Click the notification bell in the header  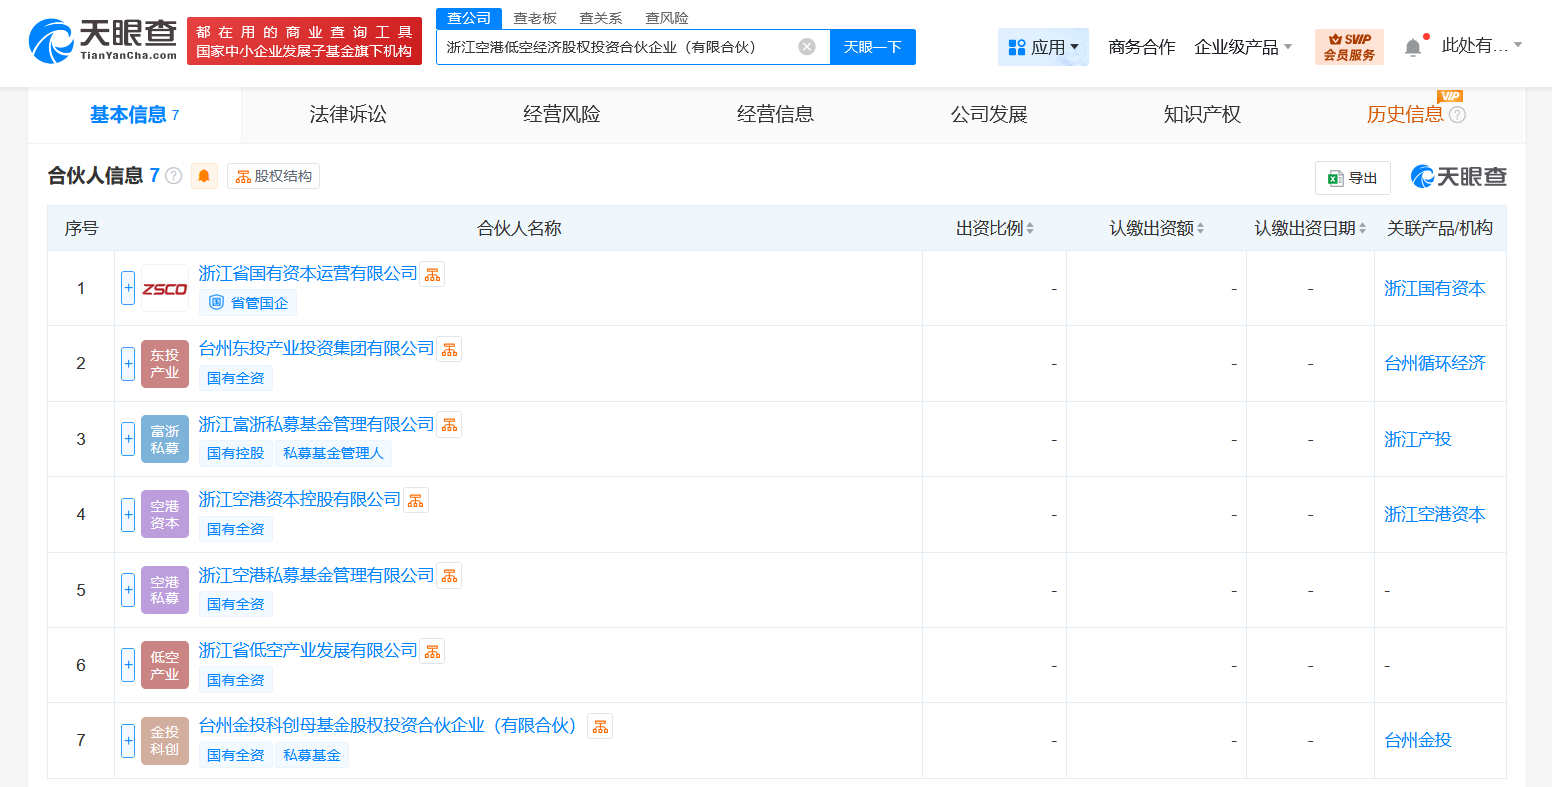pos(1412,48)
